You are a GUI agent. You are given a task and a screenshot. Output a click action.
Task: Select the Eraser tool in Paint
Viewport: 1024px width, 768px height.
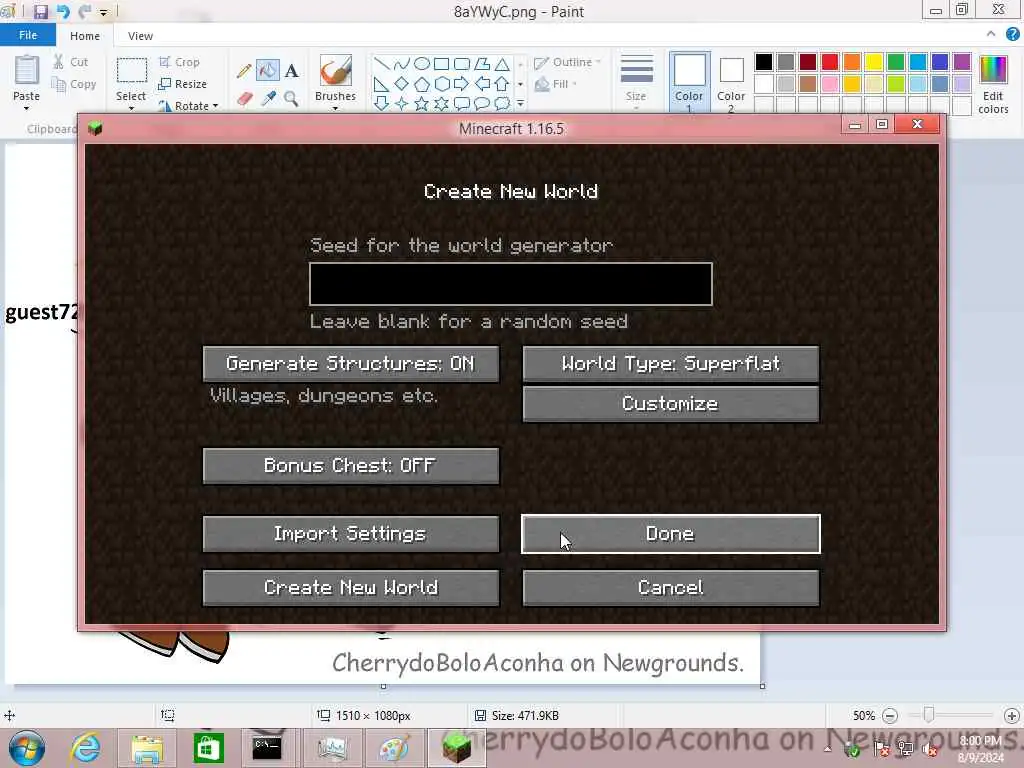(x=244, y=99)
